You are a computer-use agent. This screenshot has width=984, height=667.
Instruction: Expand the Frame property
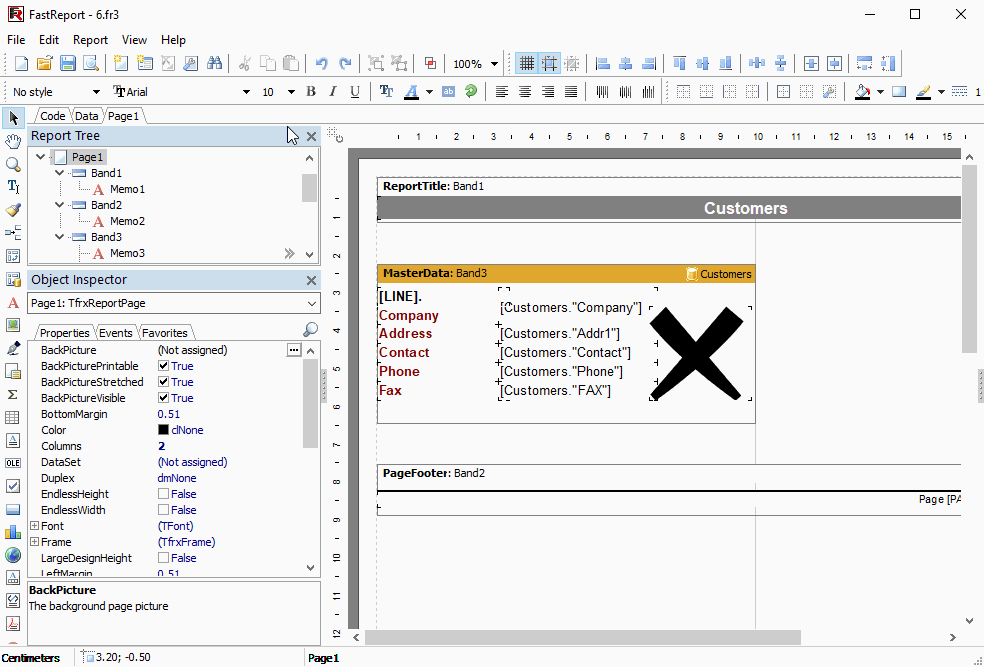click(x=35, y=542)
